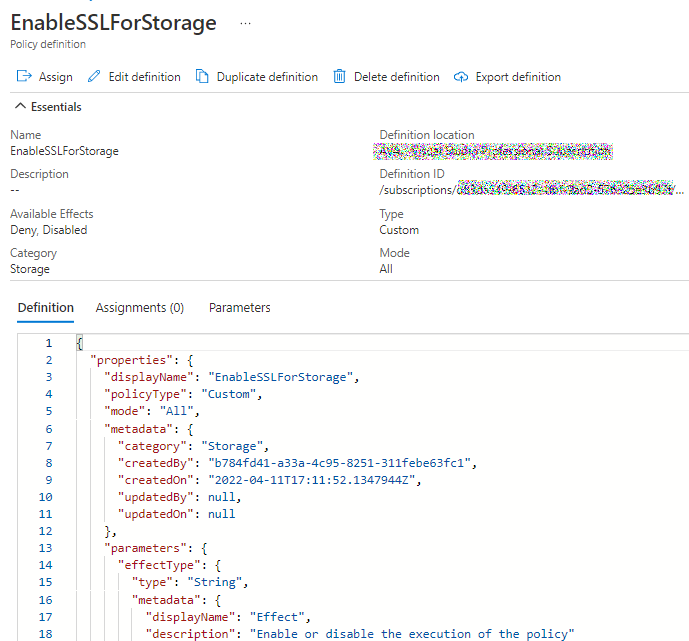Click the Assign arrow icon
The height and width of the screenshot is (641, 689).
[24, 77]
